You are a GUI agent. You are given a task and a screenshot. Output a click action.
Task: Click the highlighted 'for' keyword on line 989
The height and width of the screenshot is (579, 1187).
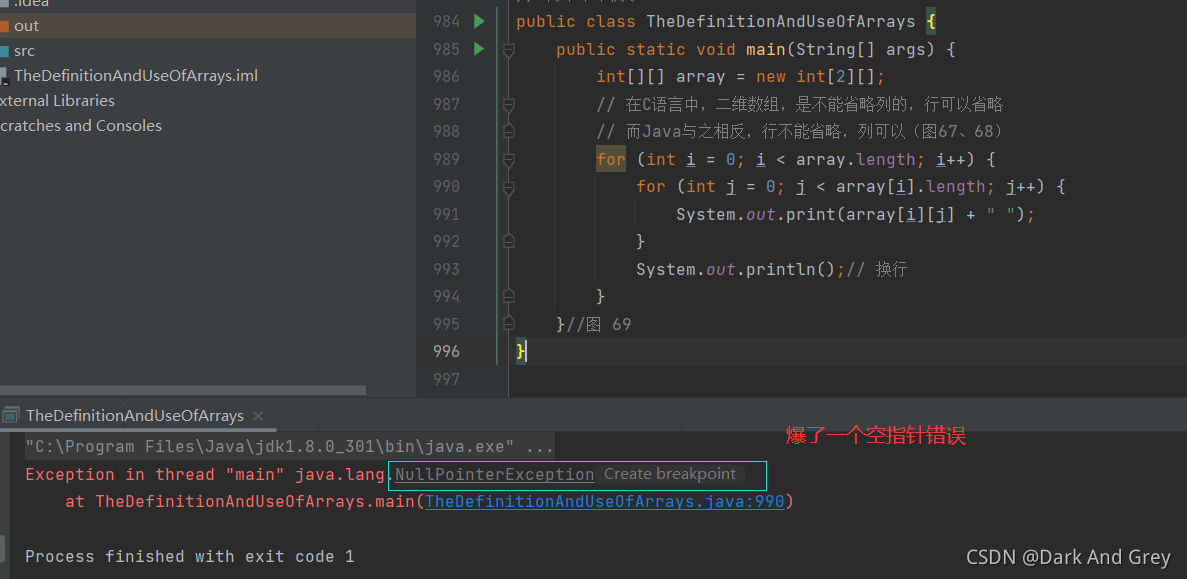(611, 159)
